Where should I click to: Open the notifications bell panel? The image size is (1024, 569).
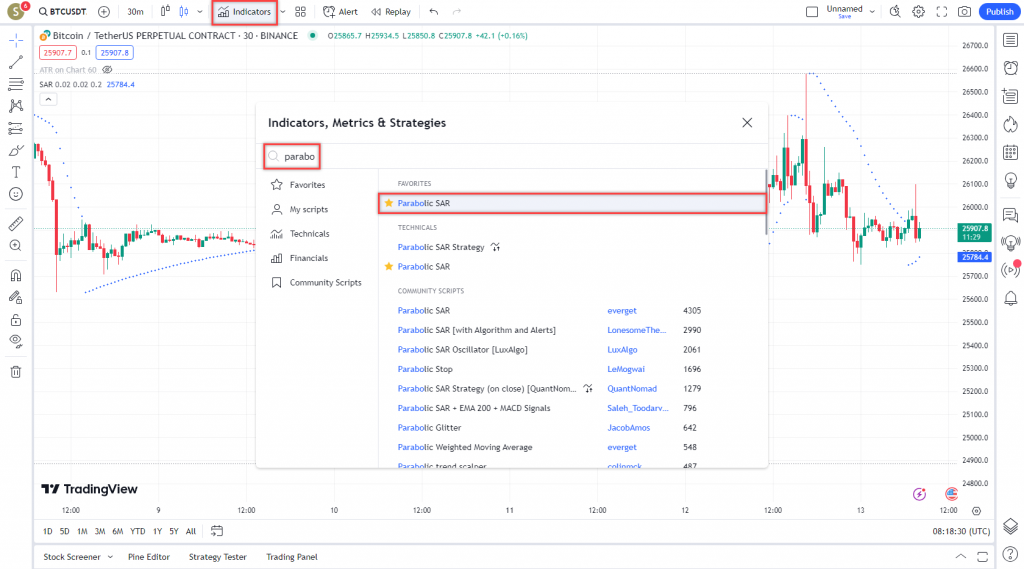1010,299
